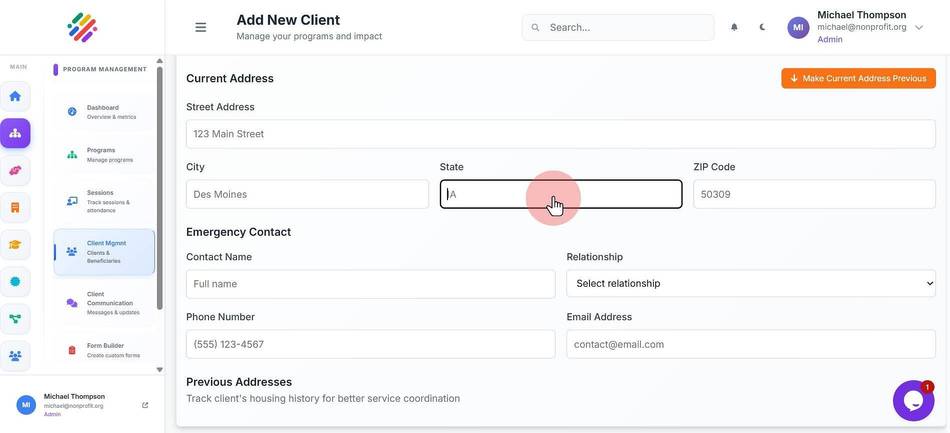The width and height of the screenshot is (950, 433).
Task: Focus the ZIP Code field
Action: (814, 194)
